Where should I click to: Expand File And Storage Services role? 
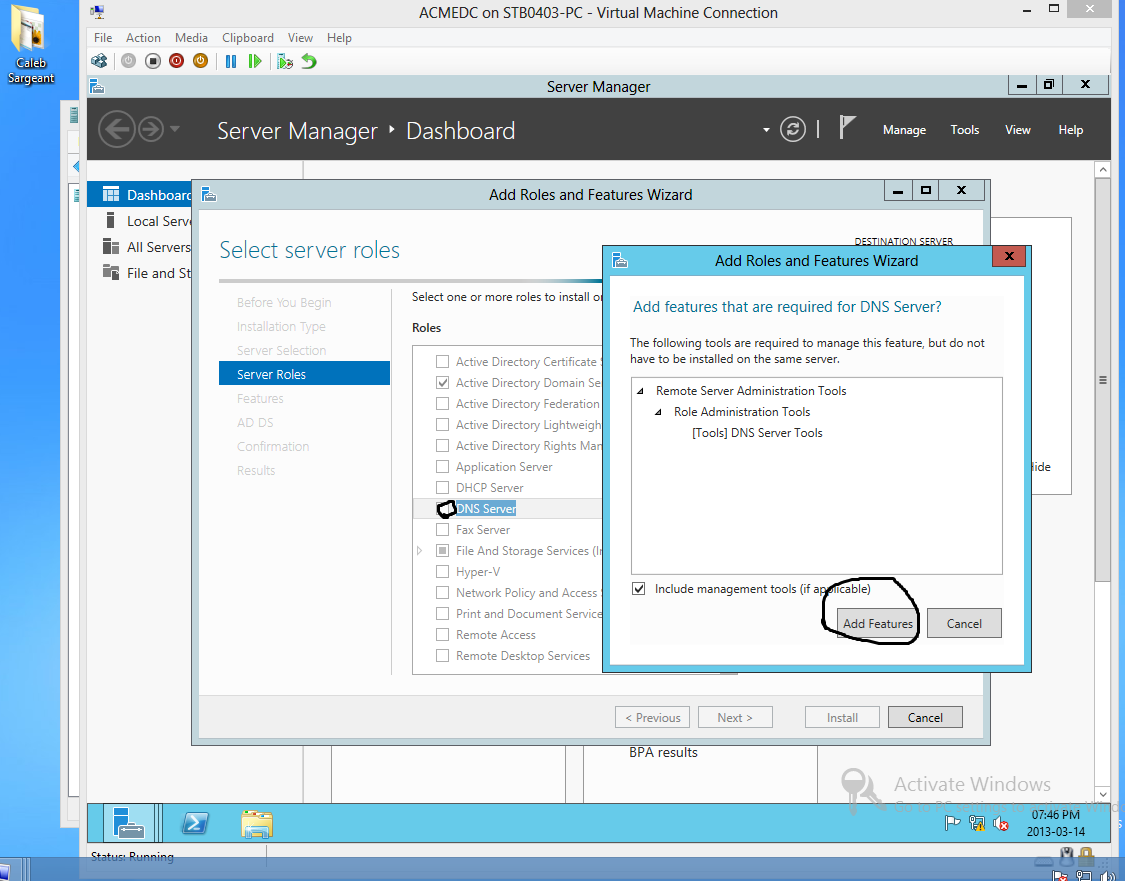[x=420, y=551]
